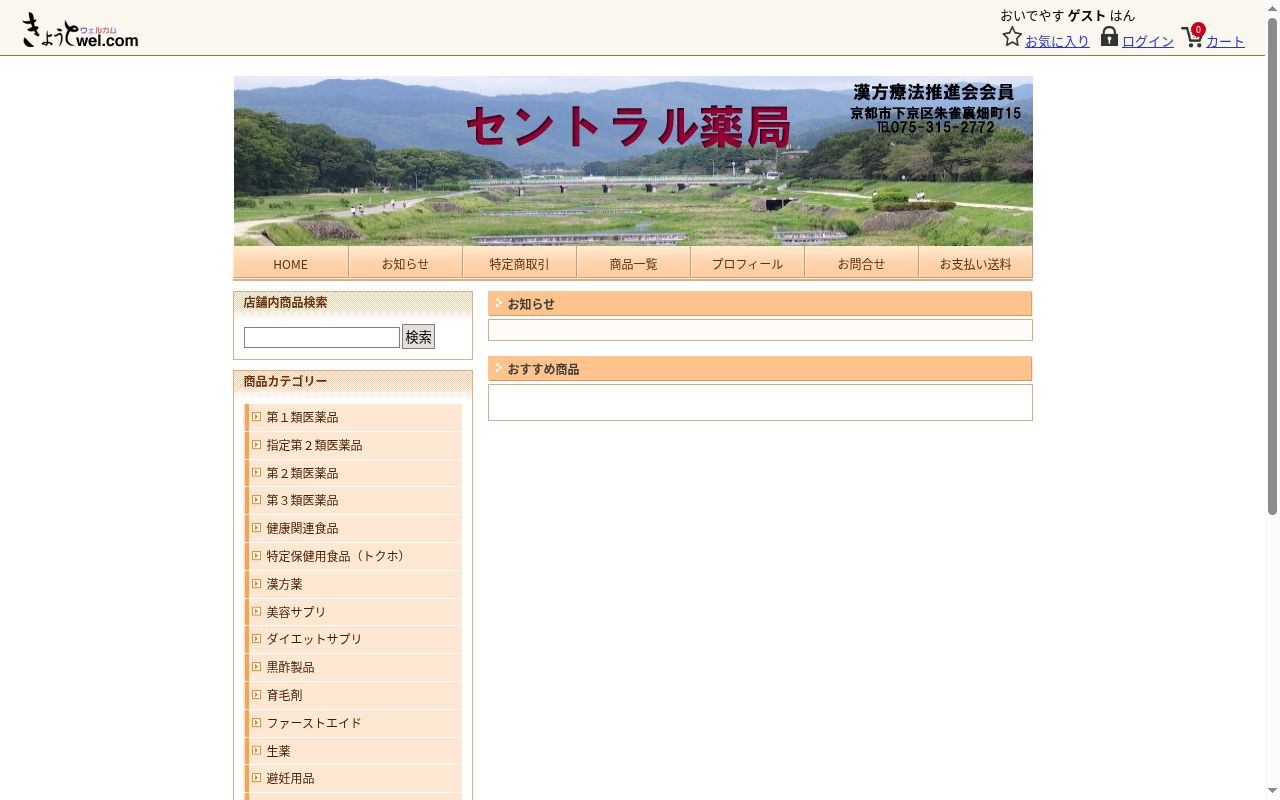Open the お支払い送料 navigation tab
The image size is (1280, 800).
pyautogui.click(x=975, y=263)
